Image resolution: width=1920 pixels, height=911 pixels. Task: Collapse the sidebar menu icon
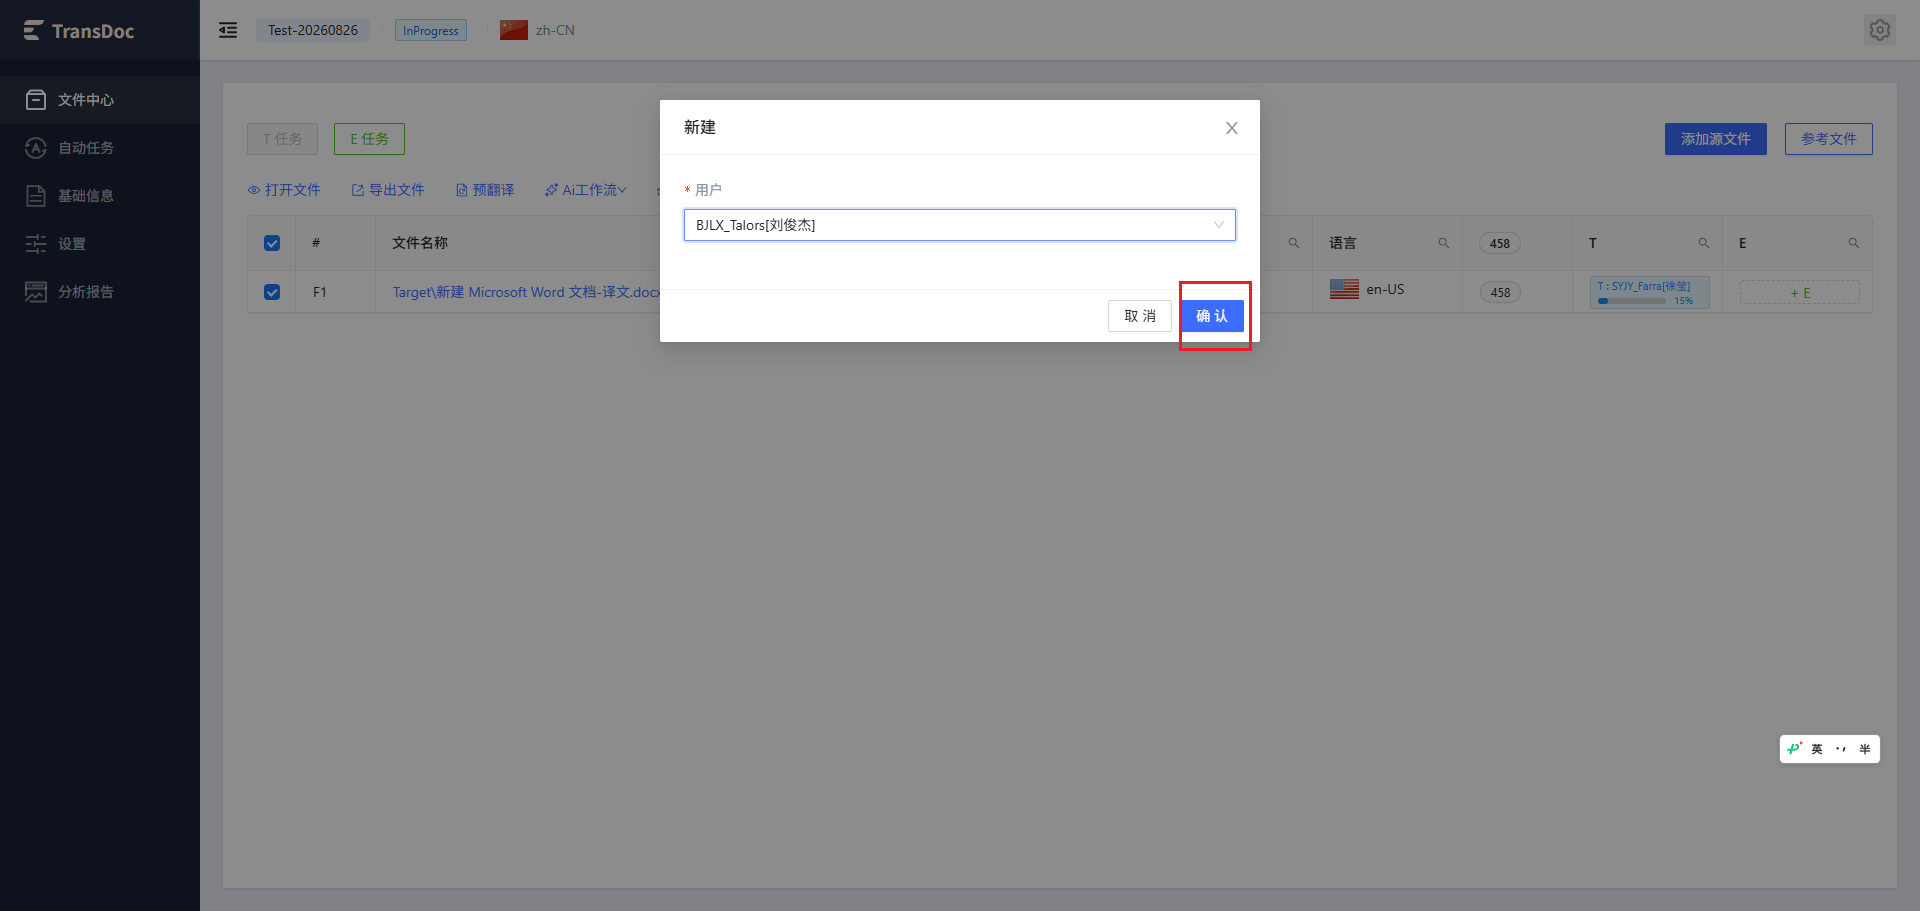tap(228, 30)
